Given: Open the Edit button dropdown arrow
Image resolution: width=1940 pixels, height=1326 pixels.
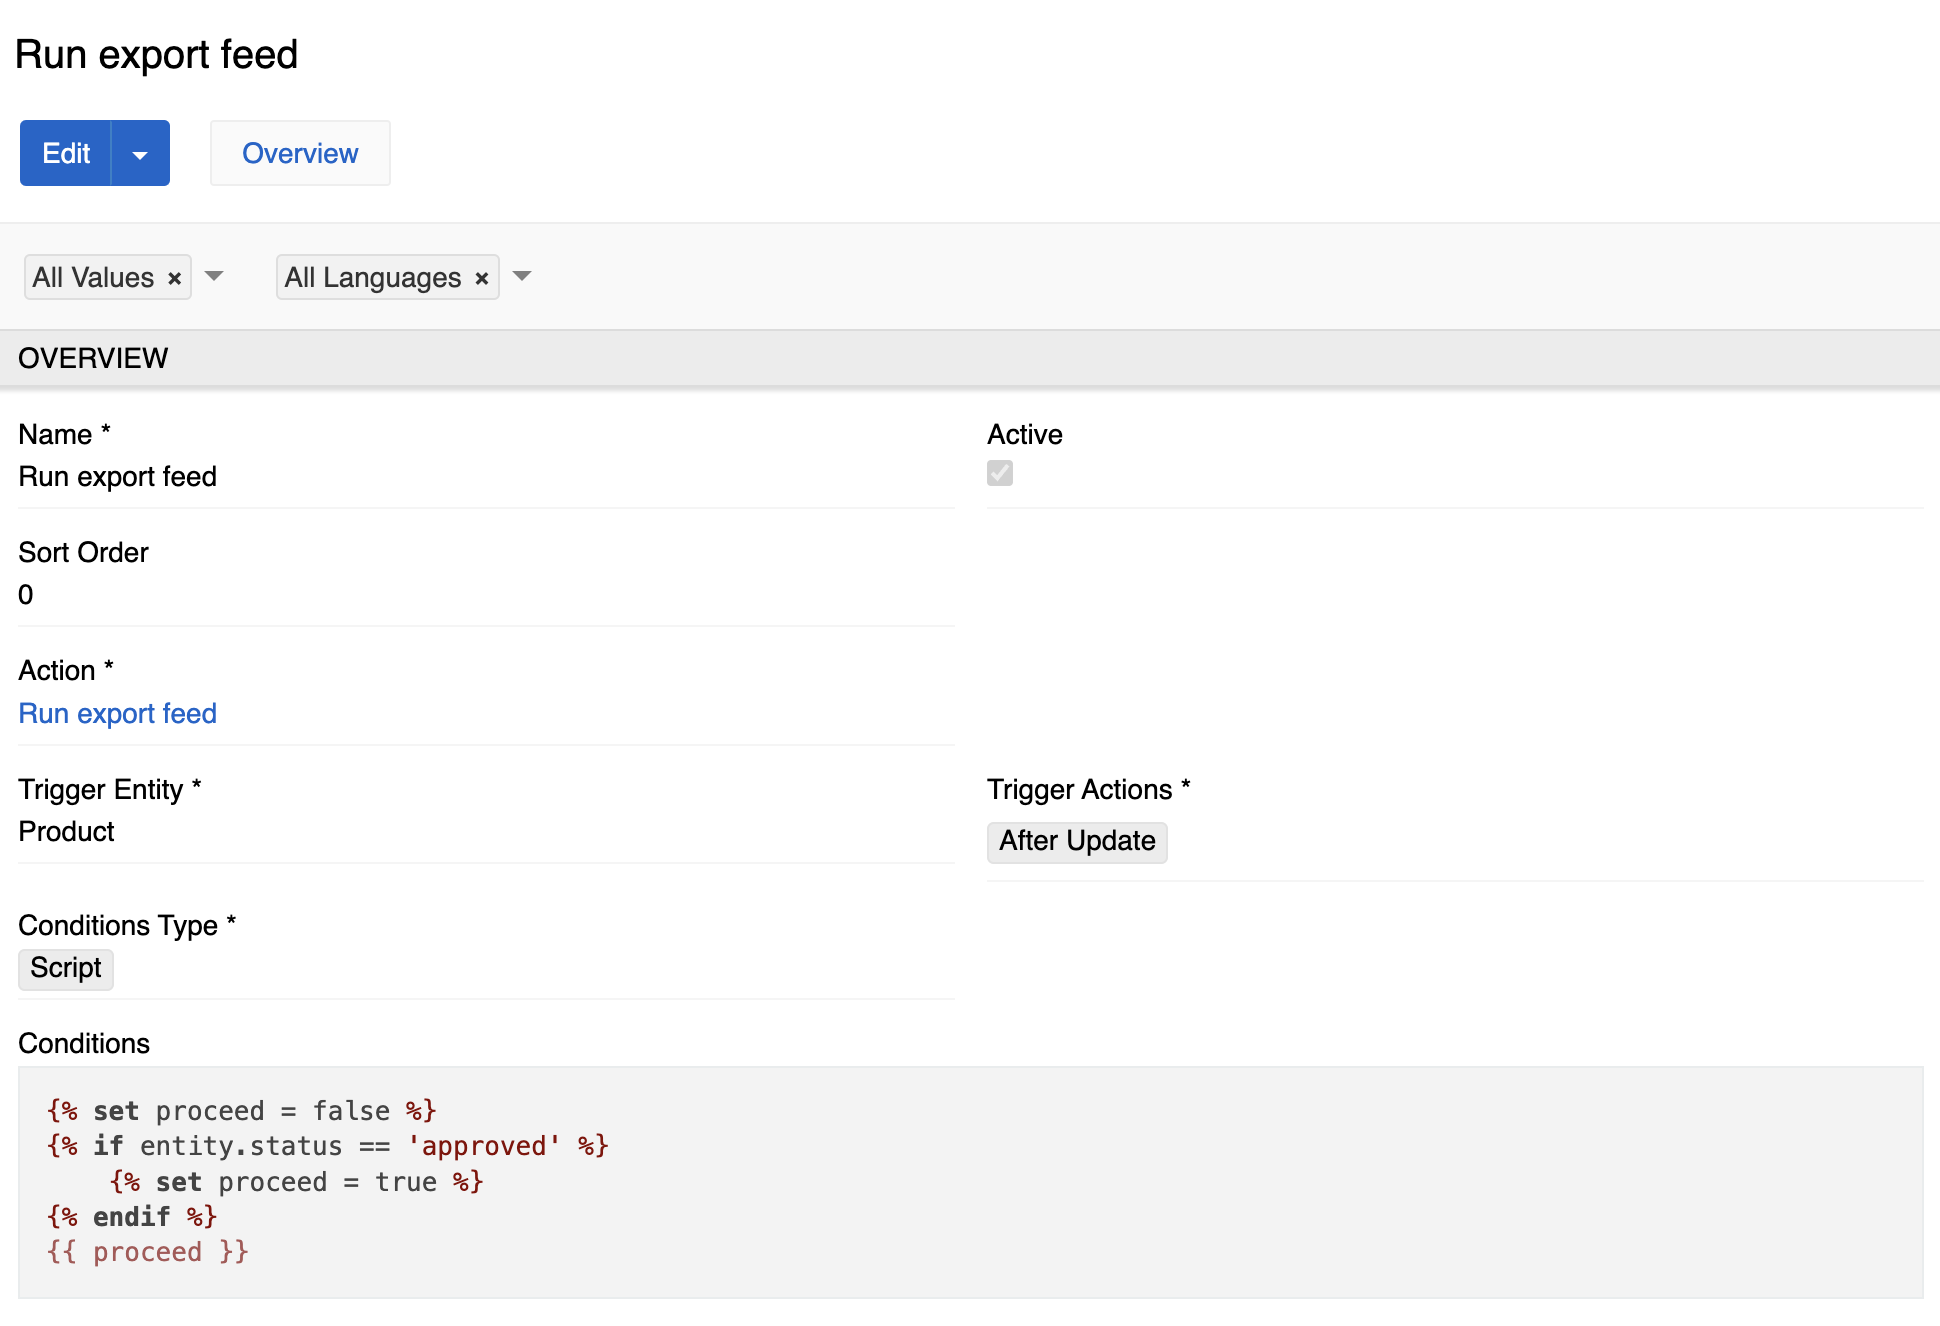Looking at the screenshot, I should pos(140,154).
